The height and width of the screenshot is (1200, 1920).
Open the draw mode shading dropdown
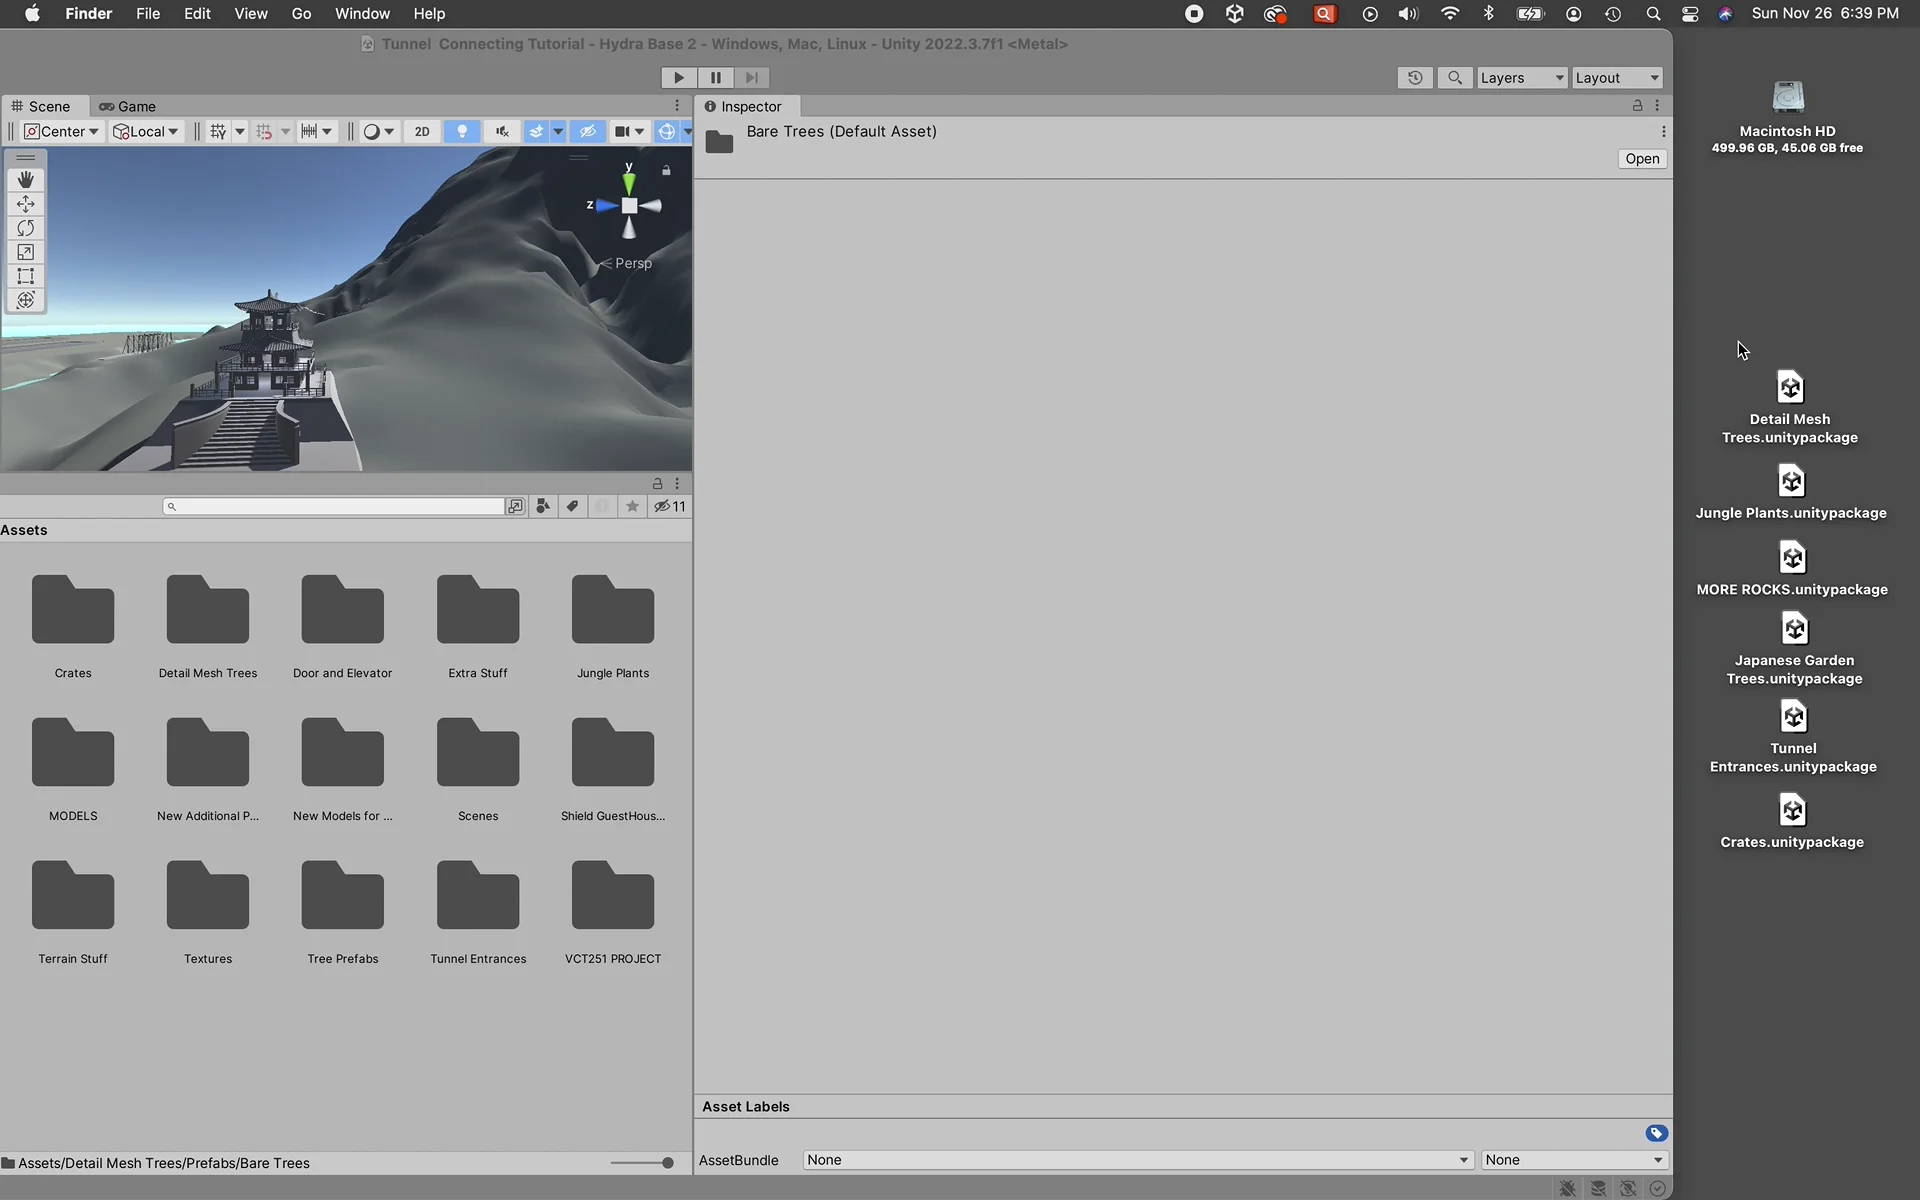point(379,132)
